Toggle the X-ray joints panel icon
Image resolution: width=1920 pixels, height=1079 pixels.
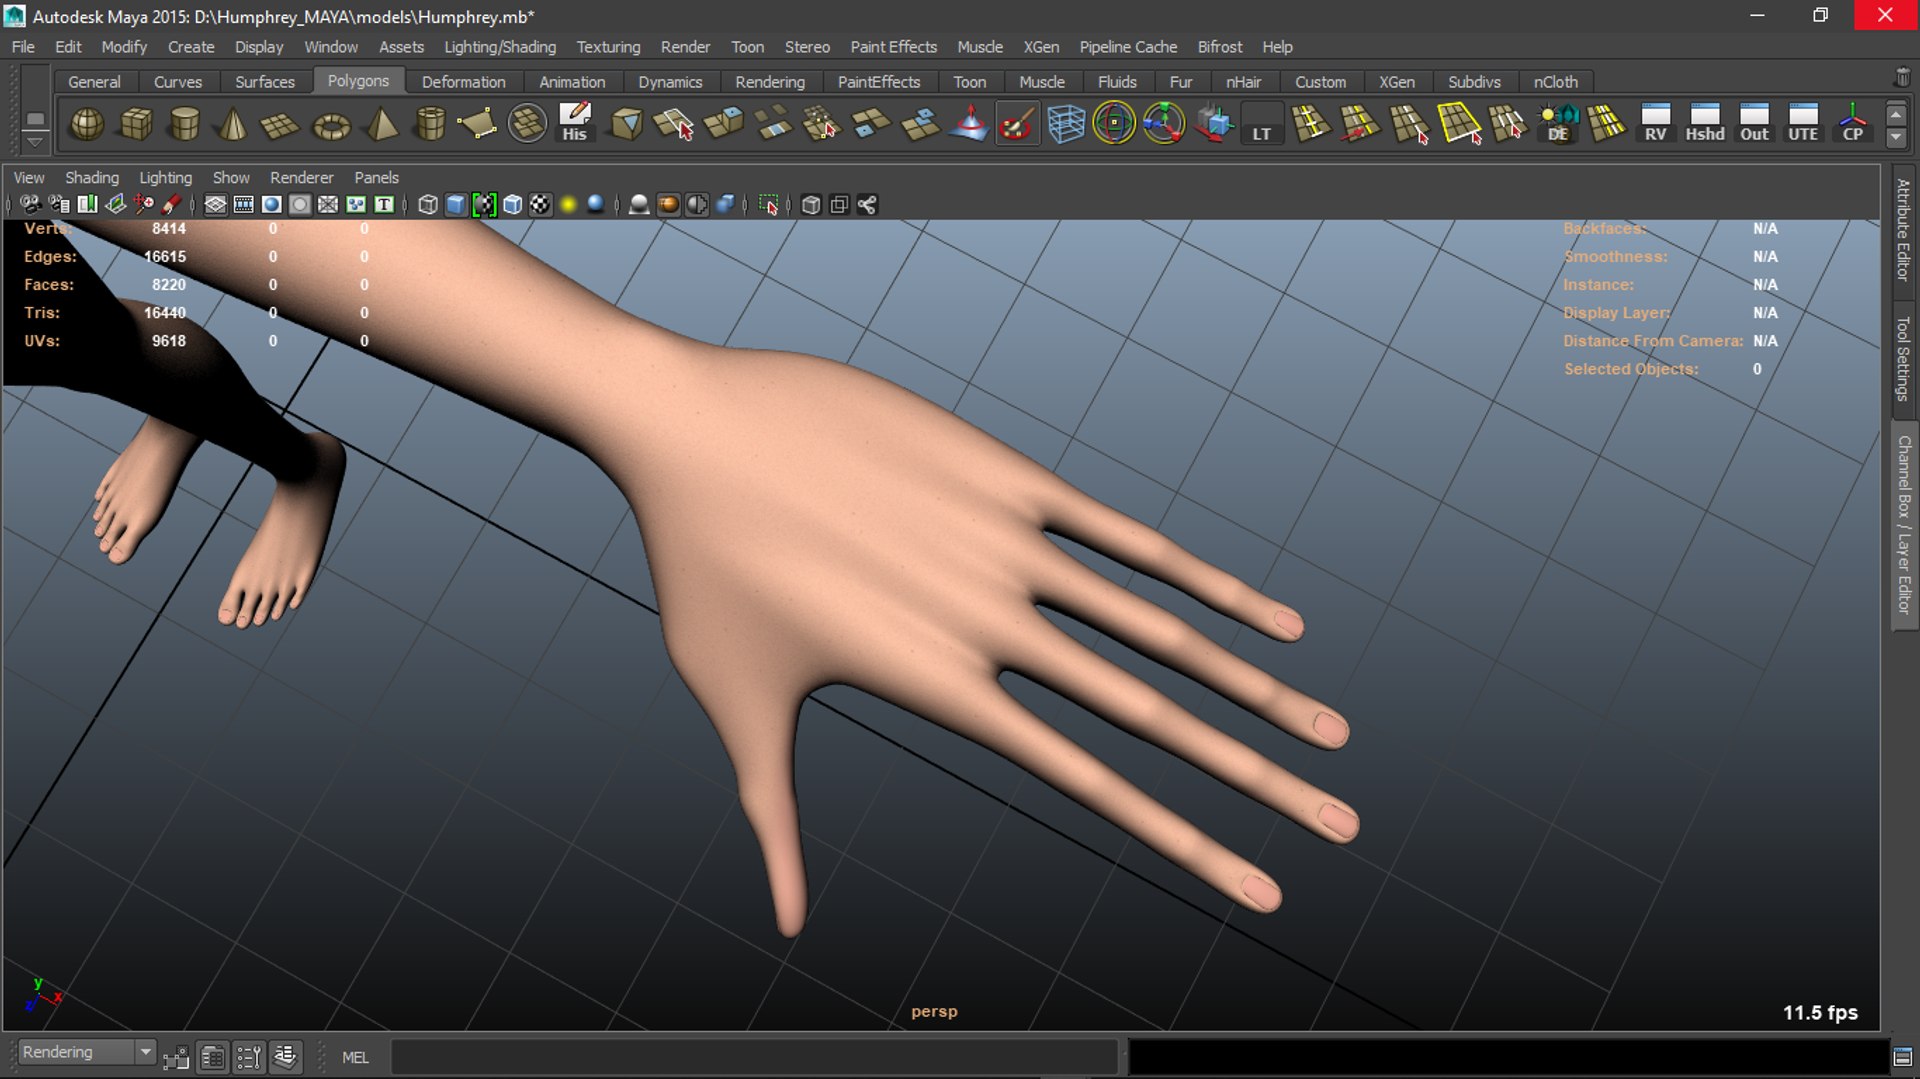pos(867,205)
